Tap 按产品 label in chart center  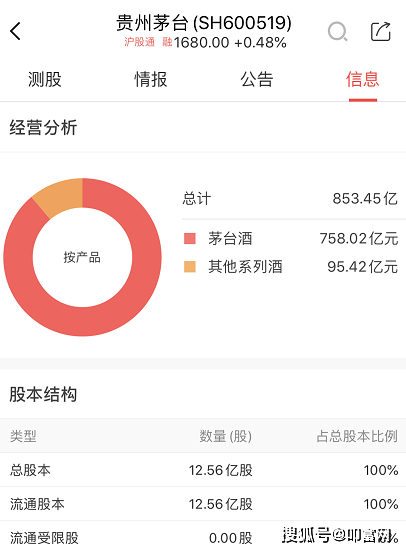pos(82,257)
